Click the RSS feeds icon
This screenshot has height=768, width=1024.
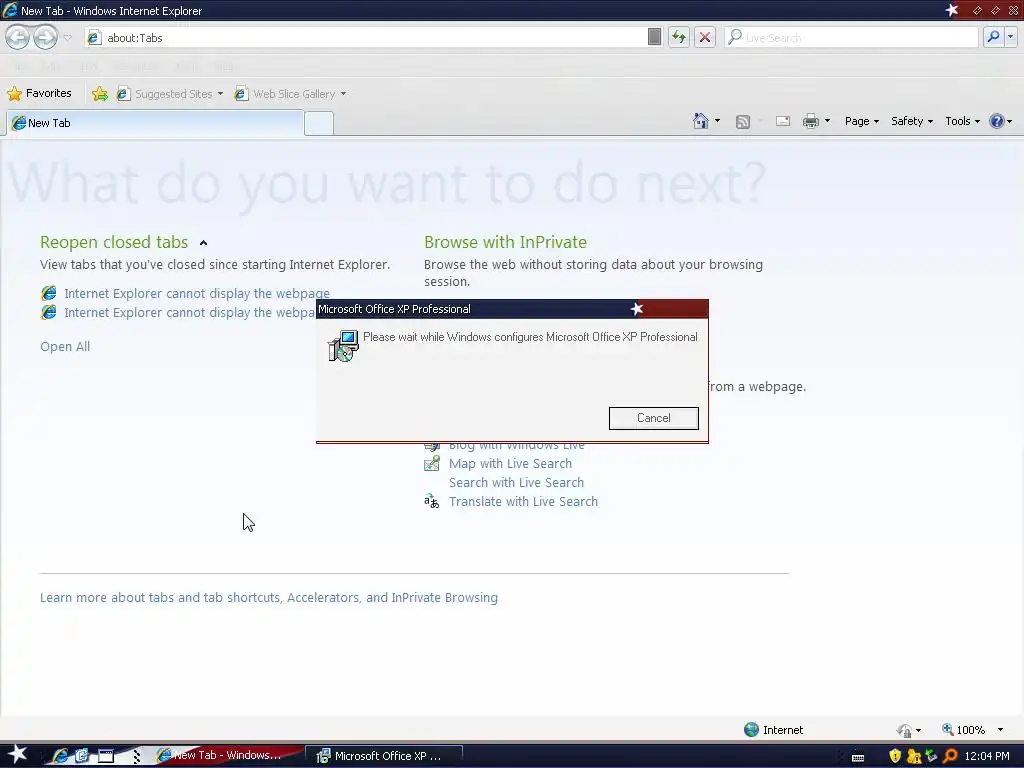[743, 121]
